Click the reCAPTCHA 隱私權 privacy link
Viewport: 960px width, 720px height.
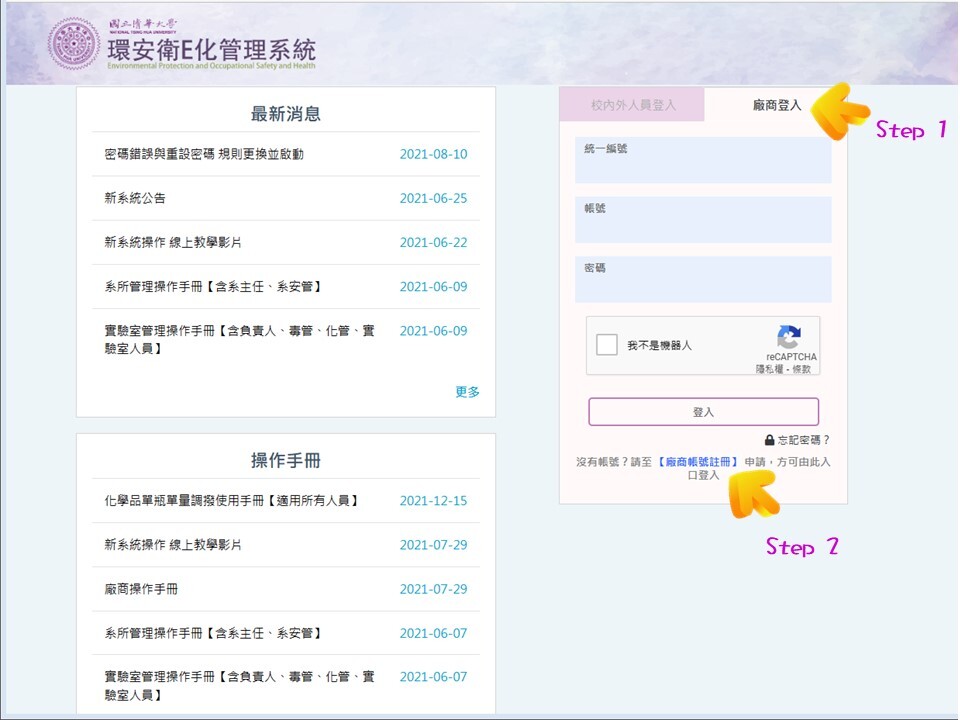coord(768,369)
